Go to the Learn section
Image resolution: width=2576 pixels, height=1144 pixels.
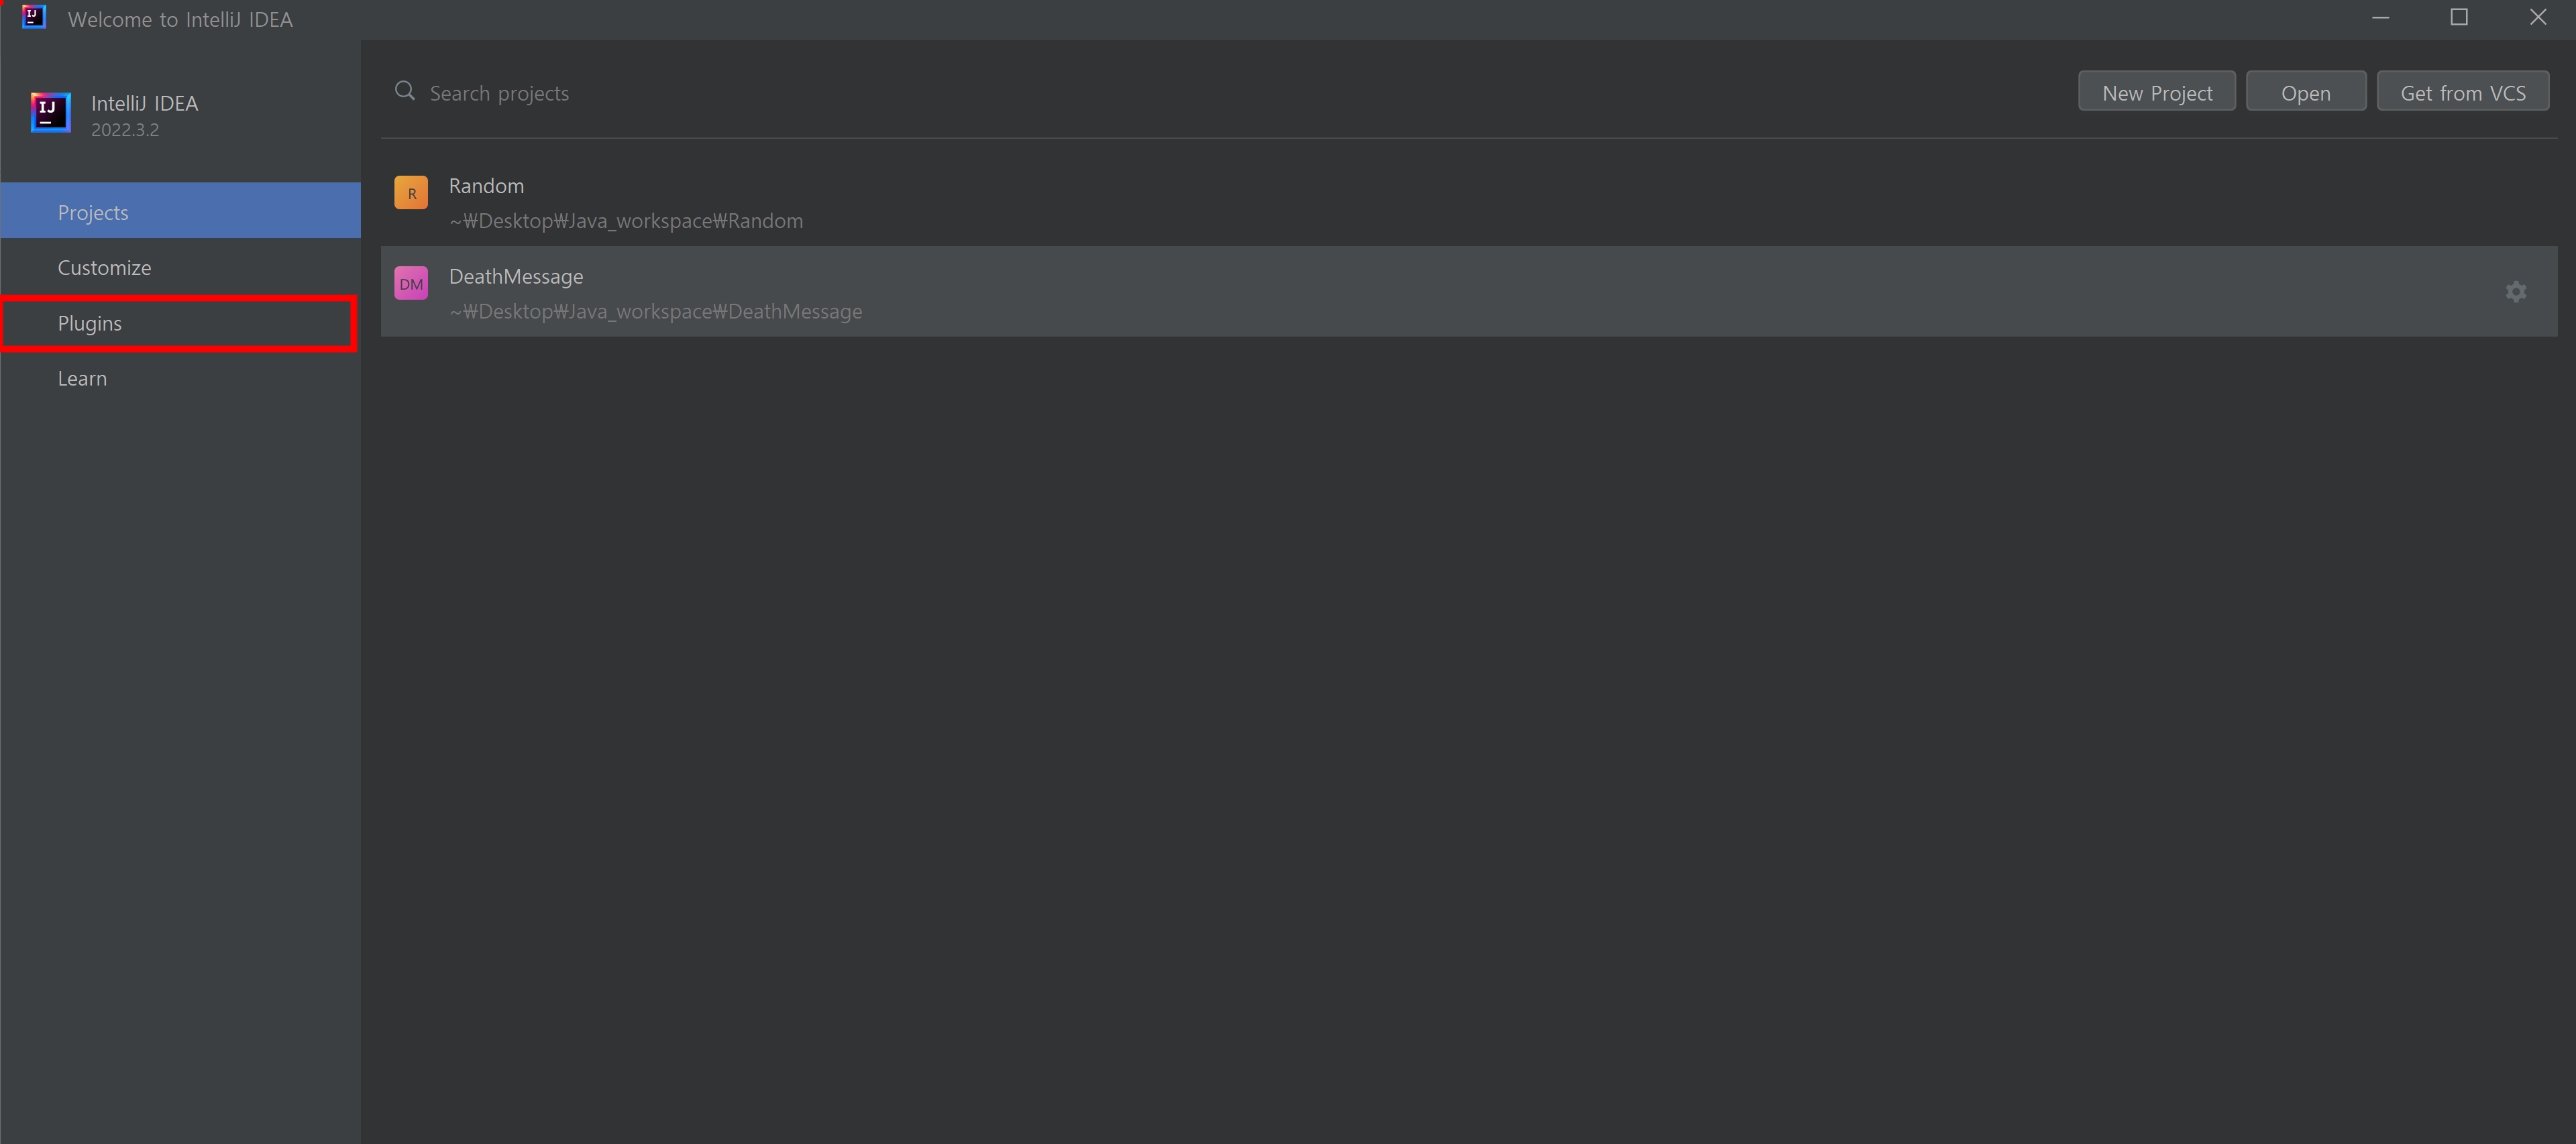(82, 379)
